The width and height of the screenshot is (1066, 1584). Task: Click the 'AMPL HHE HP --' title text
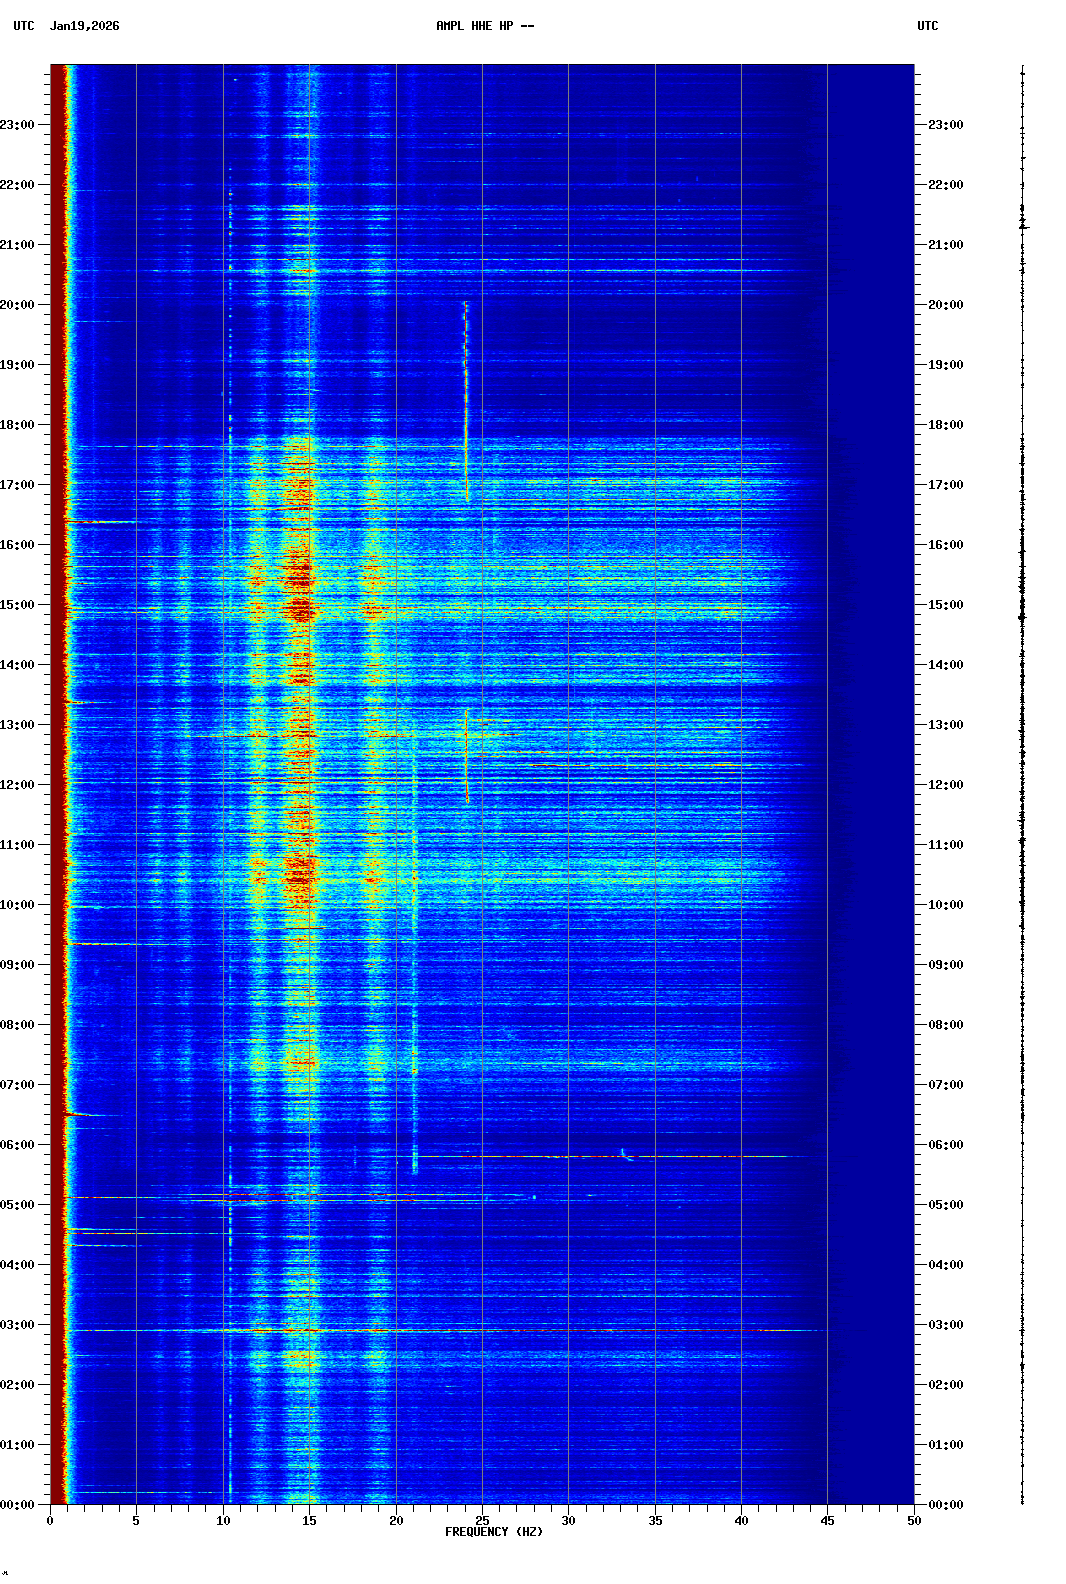click(x=485, y=26)
